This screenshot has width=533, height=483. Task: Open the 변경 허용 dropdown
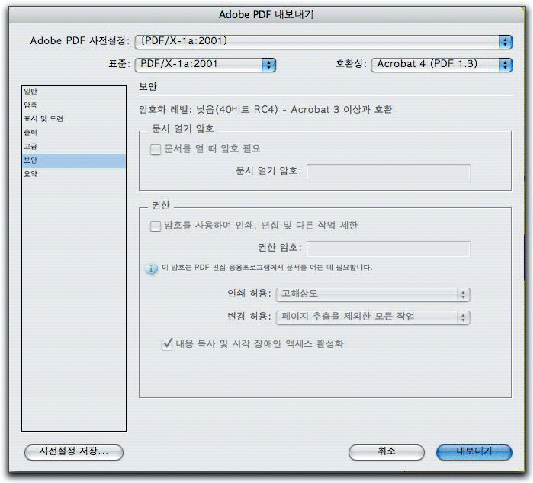point(373,317)
